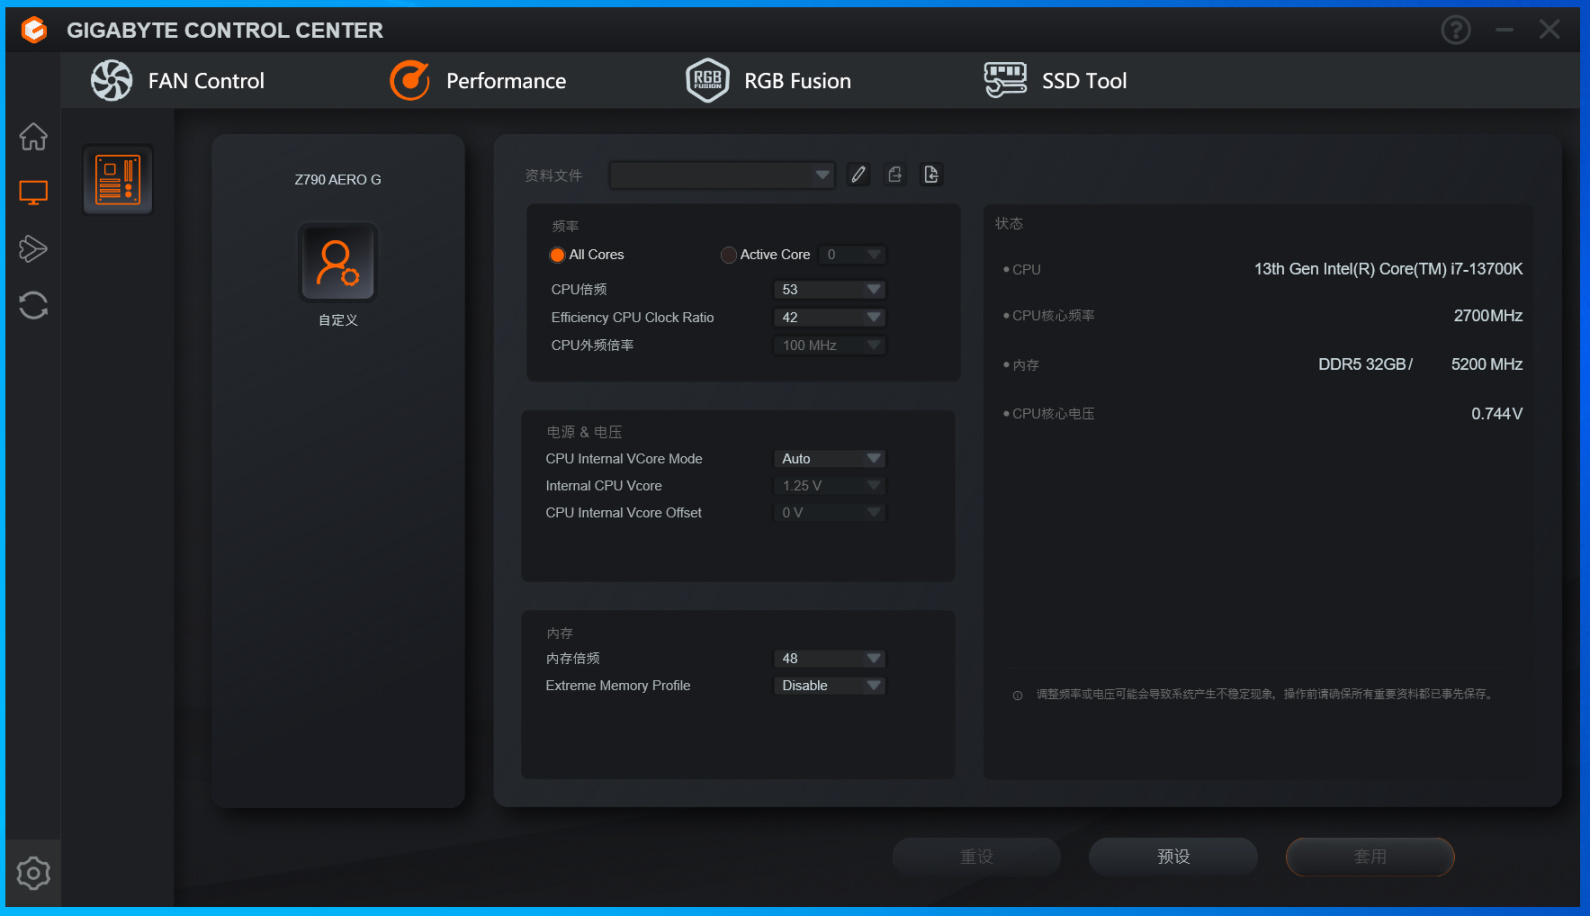Open the FAN Control tab
Screen dimensions: 1590x916
coord(178,81)
